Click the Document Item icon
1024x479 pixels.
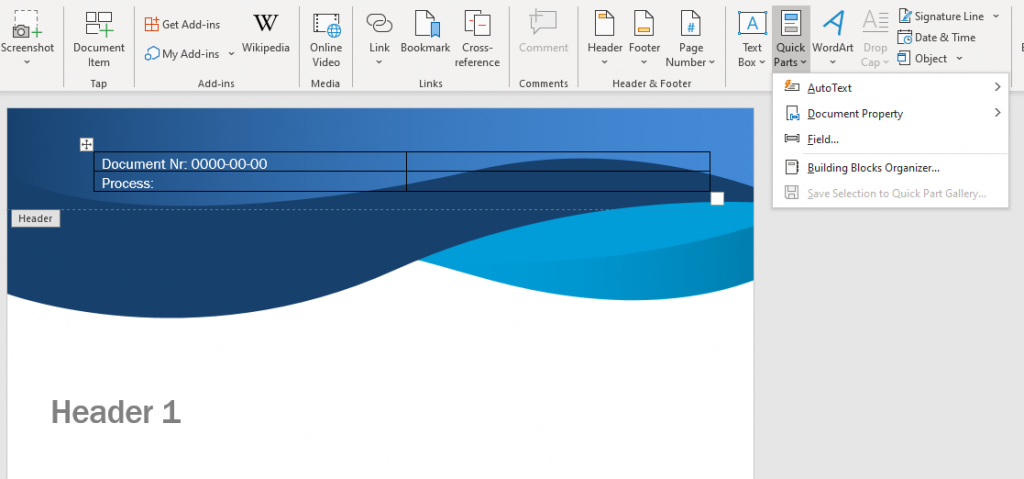(x=99, y=24)
